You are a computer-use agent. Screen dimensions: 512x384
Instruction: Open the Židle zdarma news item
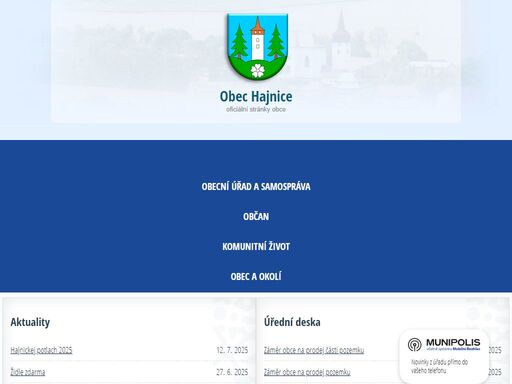(x=28, y=372)
